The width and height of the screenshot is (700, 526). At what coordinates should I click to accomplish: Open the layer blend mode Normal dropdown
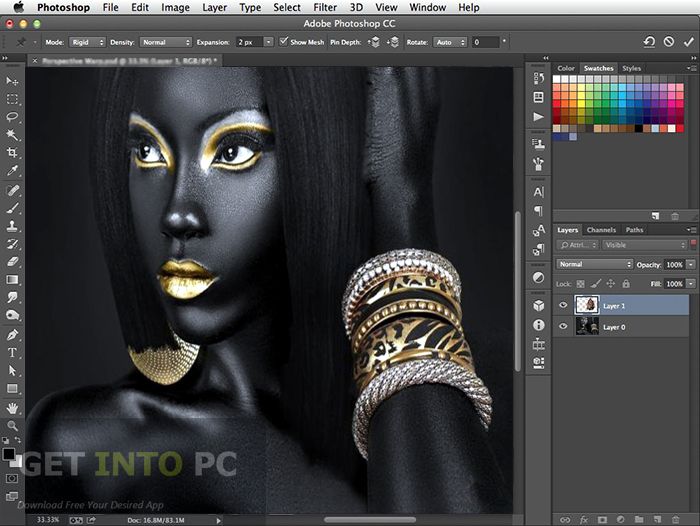[x=595, y=264]
